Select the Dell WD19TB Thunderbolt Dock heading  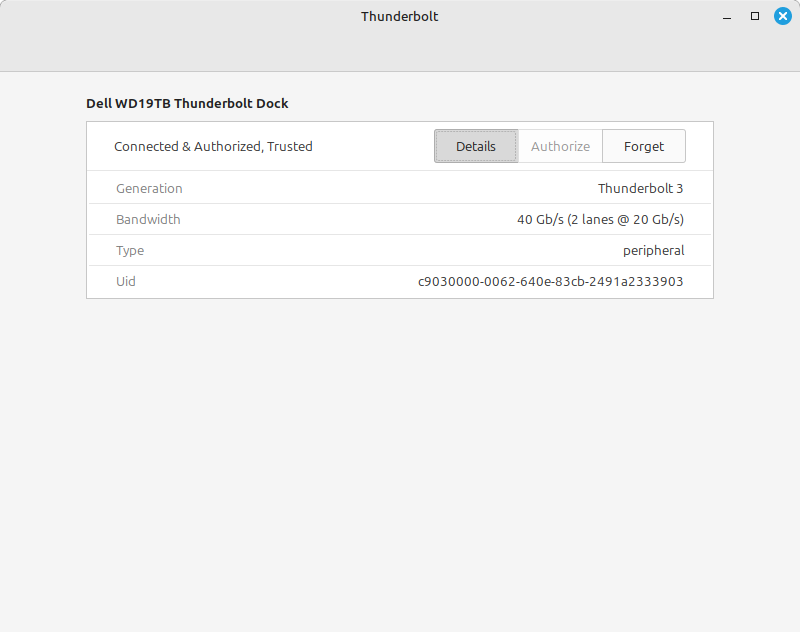(x=188, y=103)
